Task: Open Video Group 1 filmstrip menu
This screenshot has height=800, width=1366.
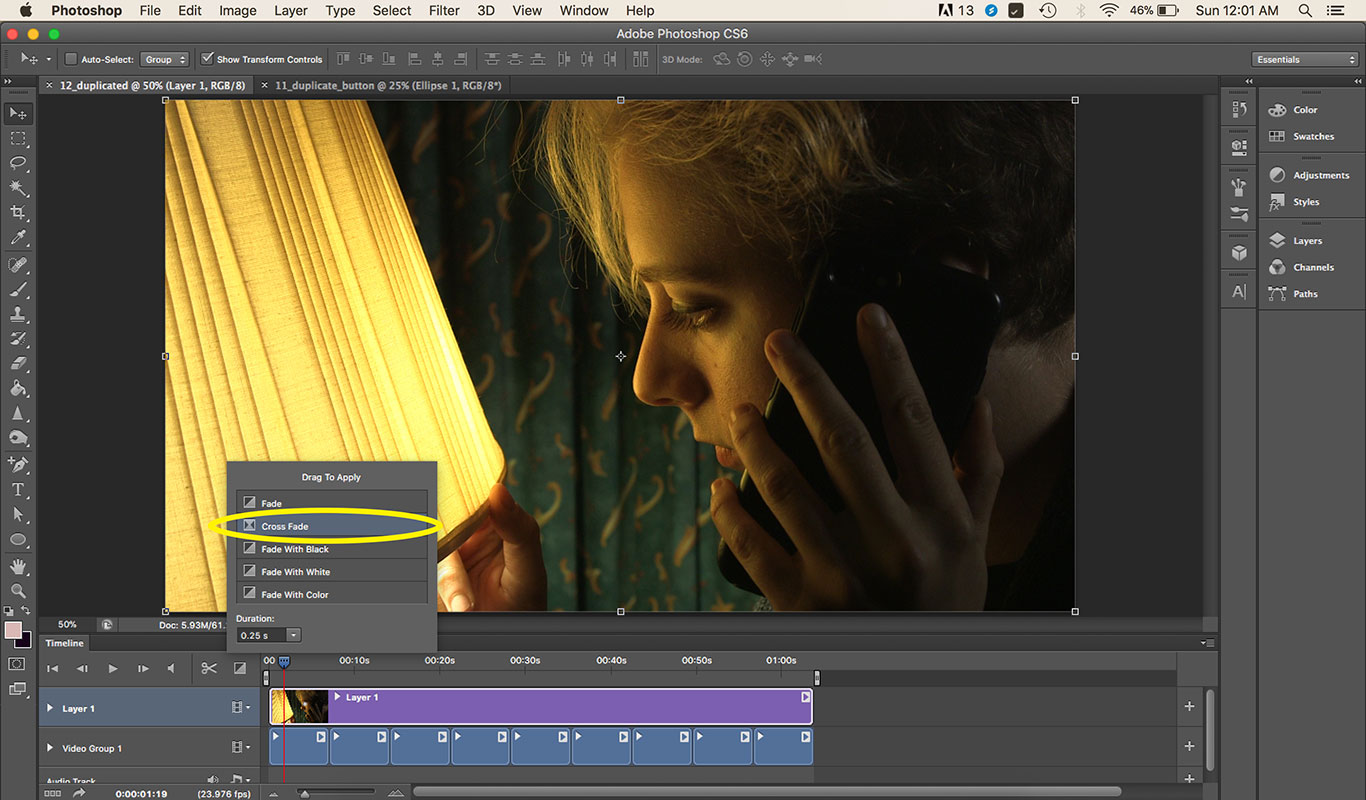Action: tap(240, 747)
